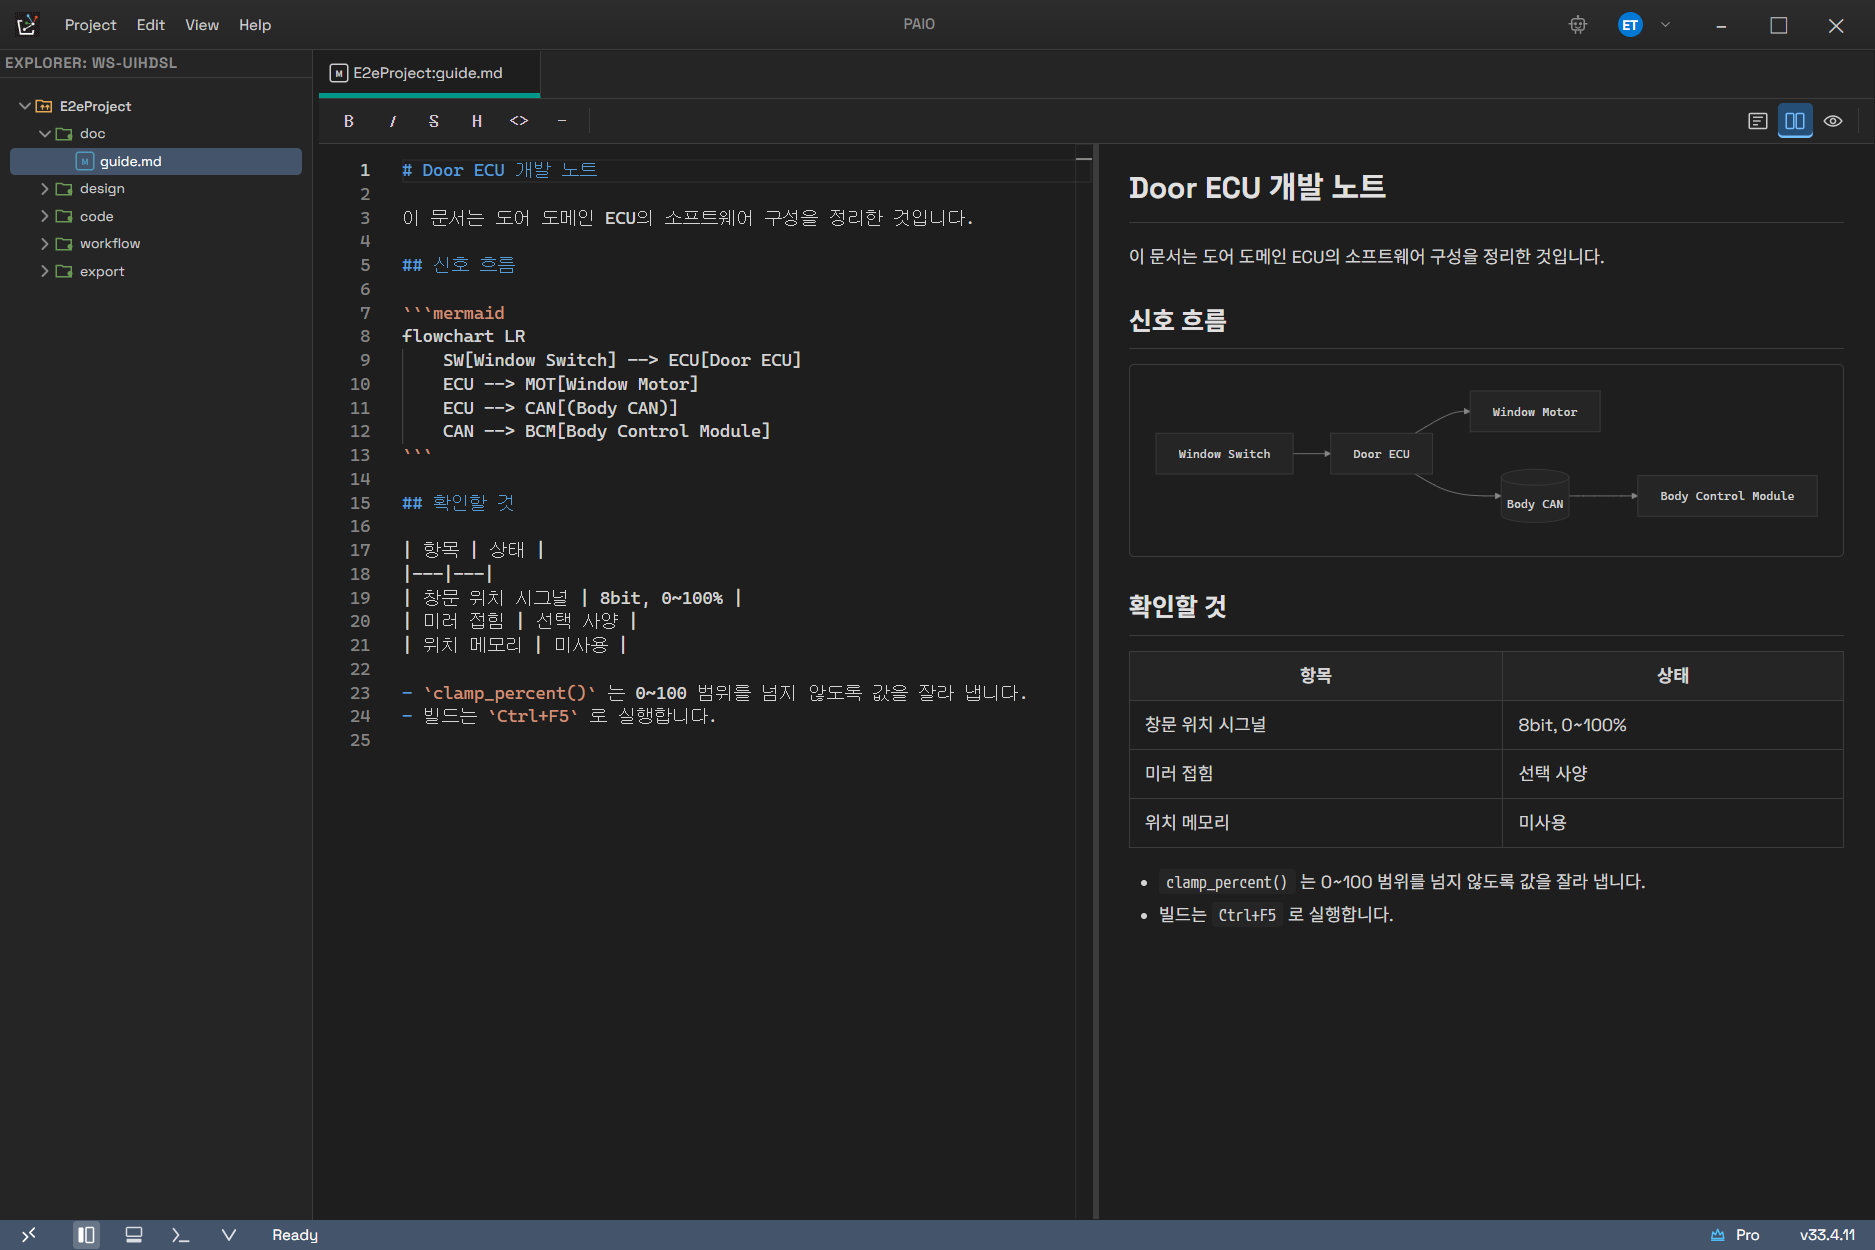Expand the export folder
1875x1250 pixels.
coord(45,271)
